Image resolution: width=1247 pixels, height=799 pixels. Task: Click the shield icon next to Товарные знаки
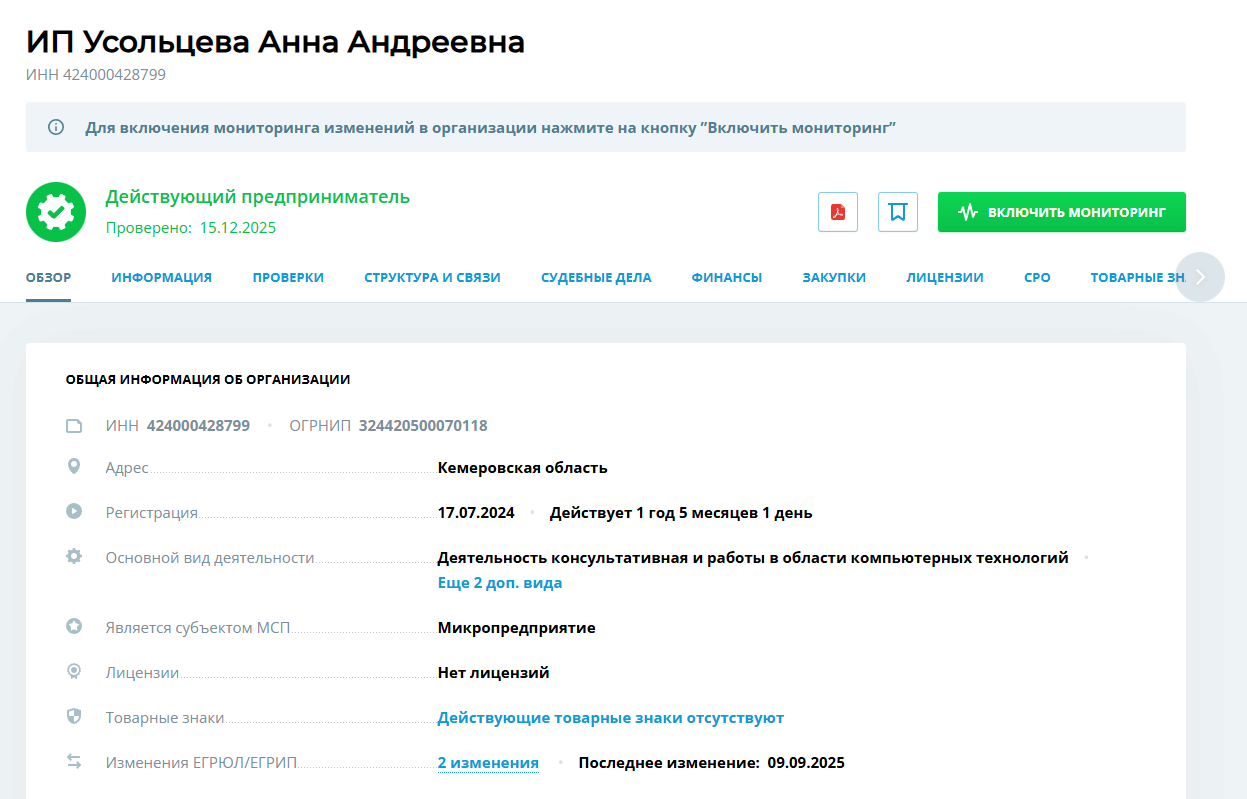click(x=73, y=716)
